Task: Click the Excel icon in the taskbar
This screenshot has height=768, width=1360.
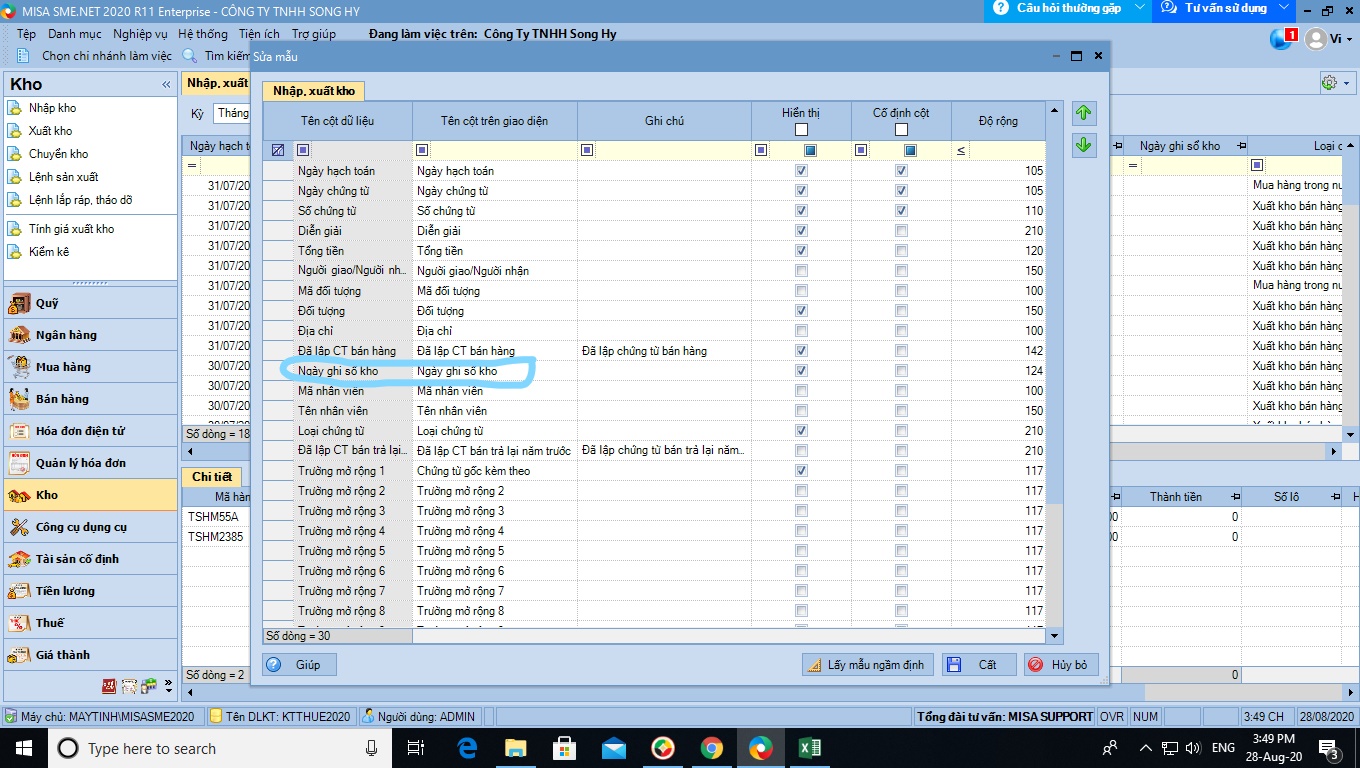Action: (810, 748)
